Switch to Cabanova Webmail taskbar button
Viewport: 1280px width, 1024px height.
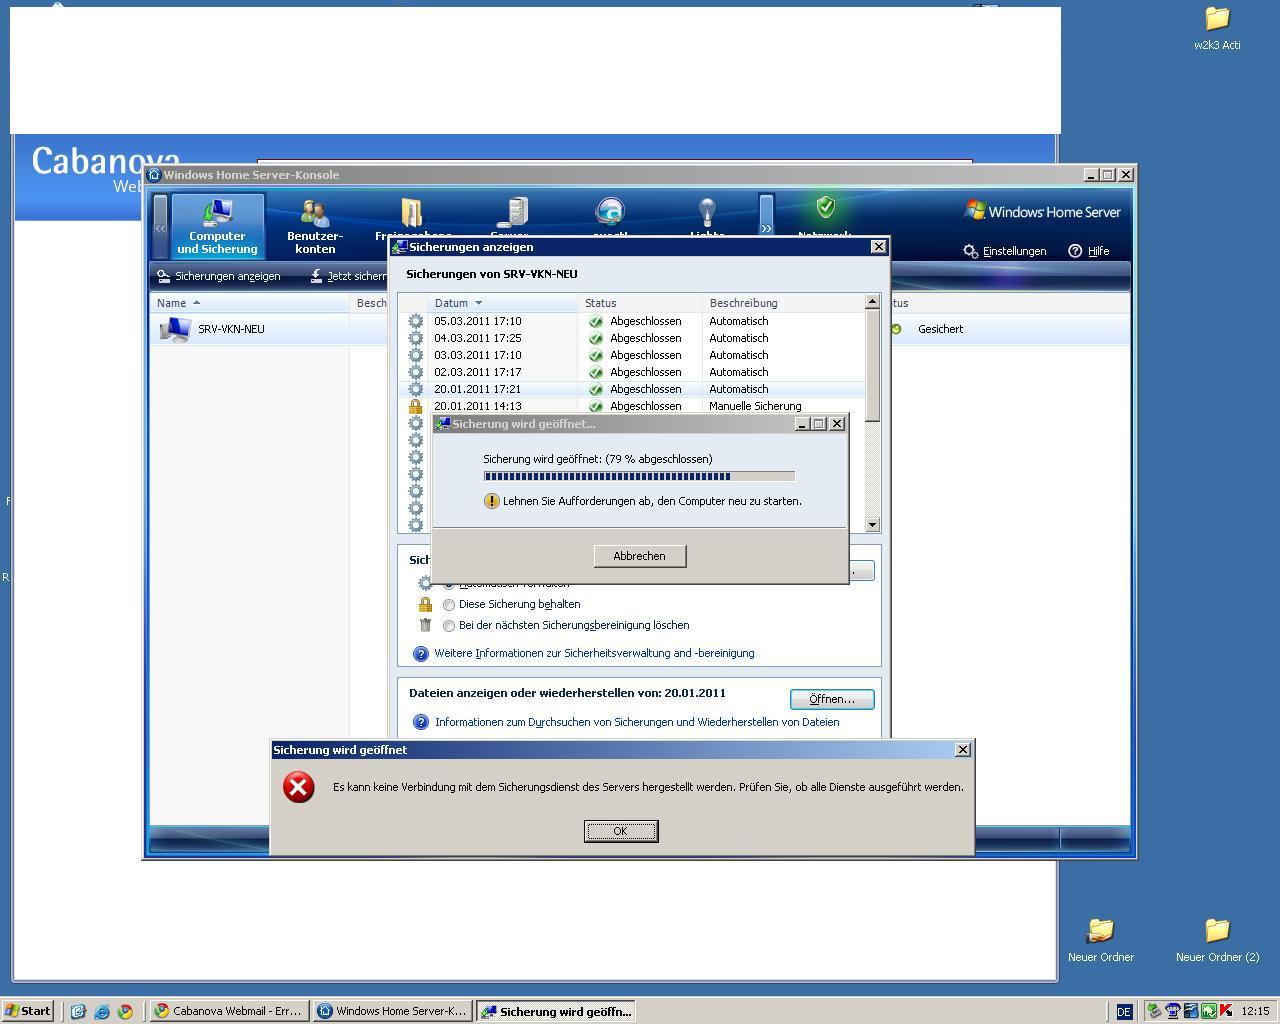click(228, 1011)
